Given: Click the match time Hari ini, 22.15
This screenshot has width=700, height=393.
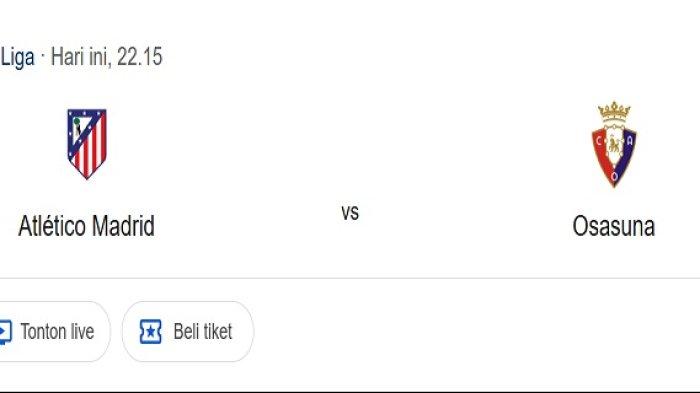Looking at the screenshot, I should pos(107,57).
